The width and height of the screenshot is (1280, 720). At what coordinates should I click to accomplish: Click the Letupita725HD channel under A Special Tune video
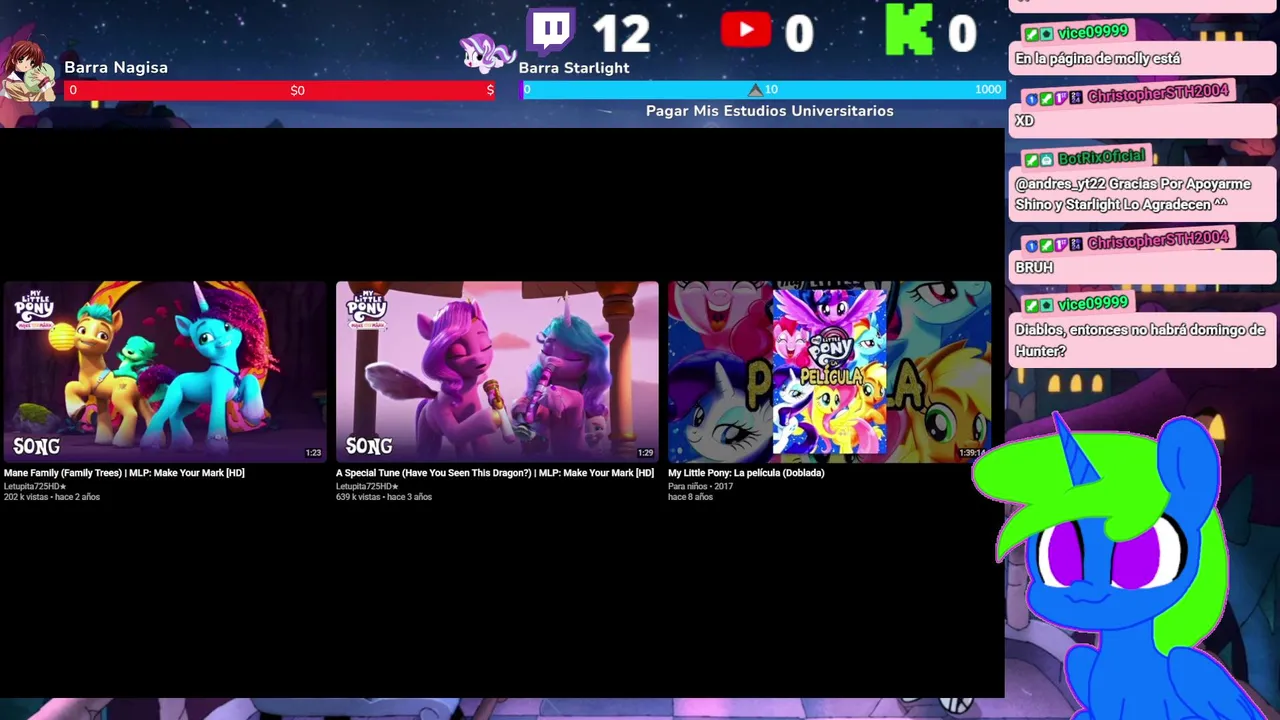click(366, 486)
